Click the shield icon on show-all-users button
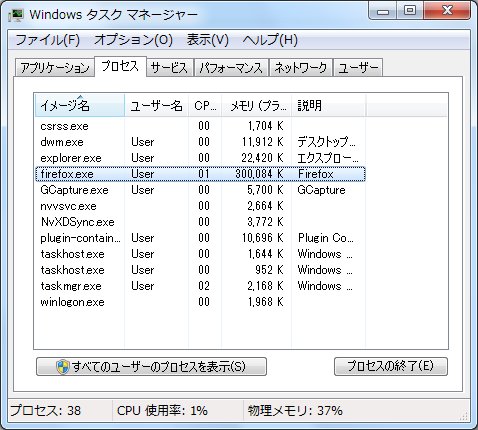Image resolution: width=478 pixels, height=430 pixels. tap(62, 367)
